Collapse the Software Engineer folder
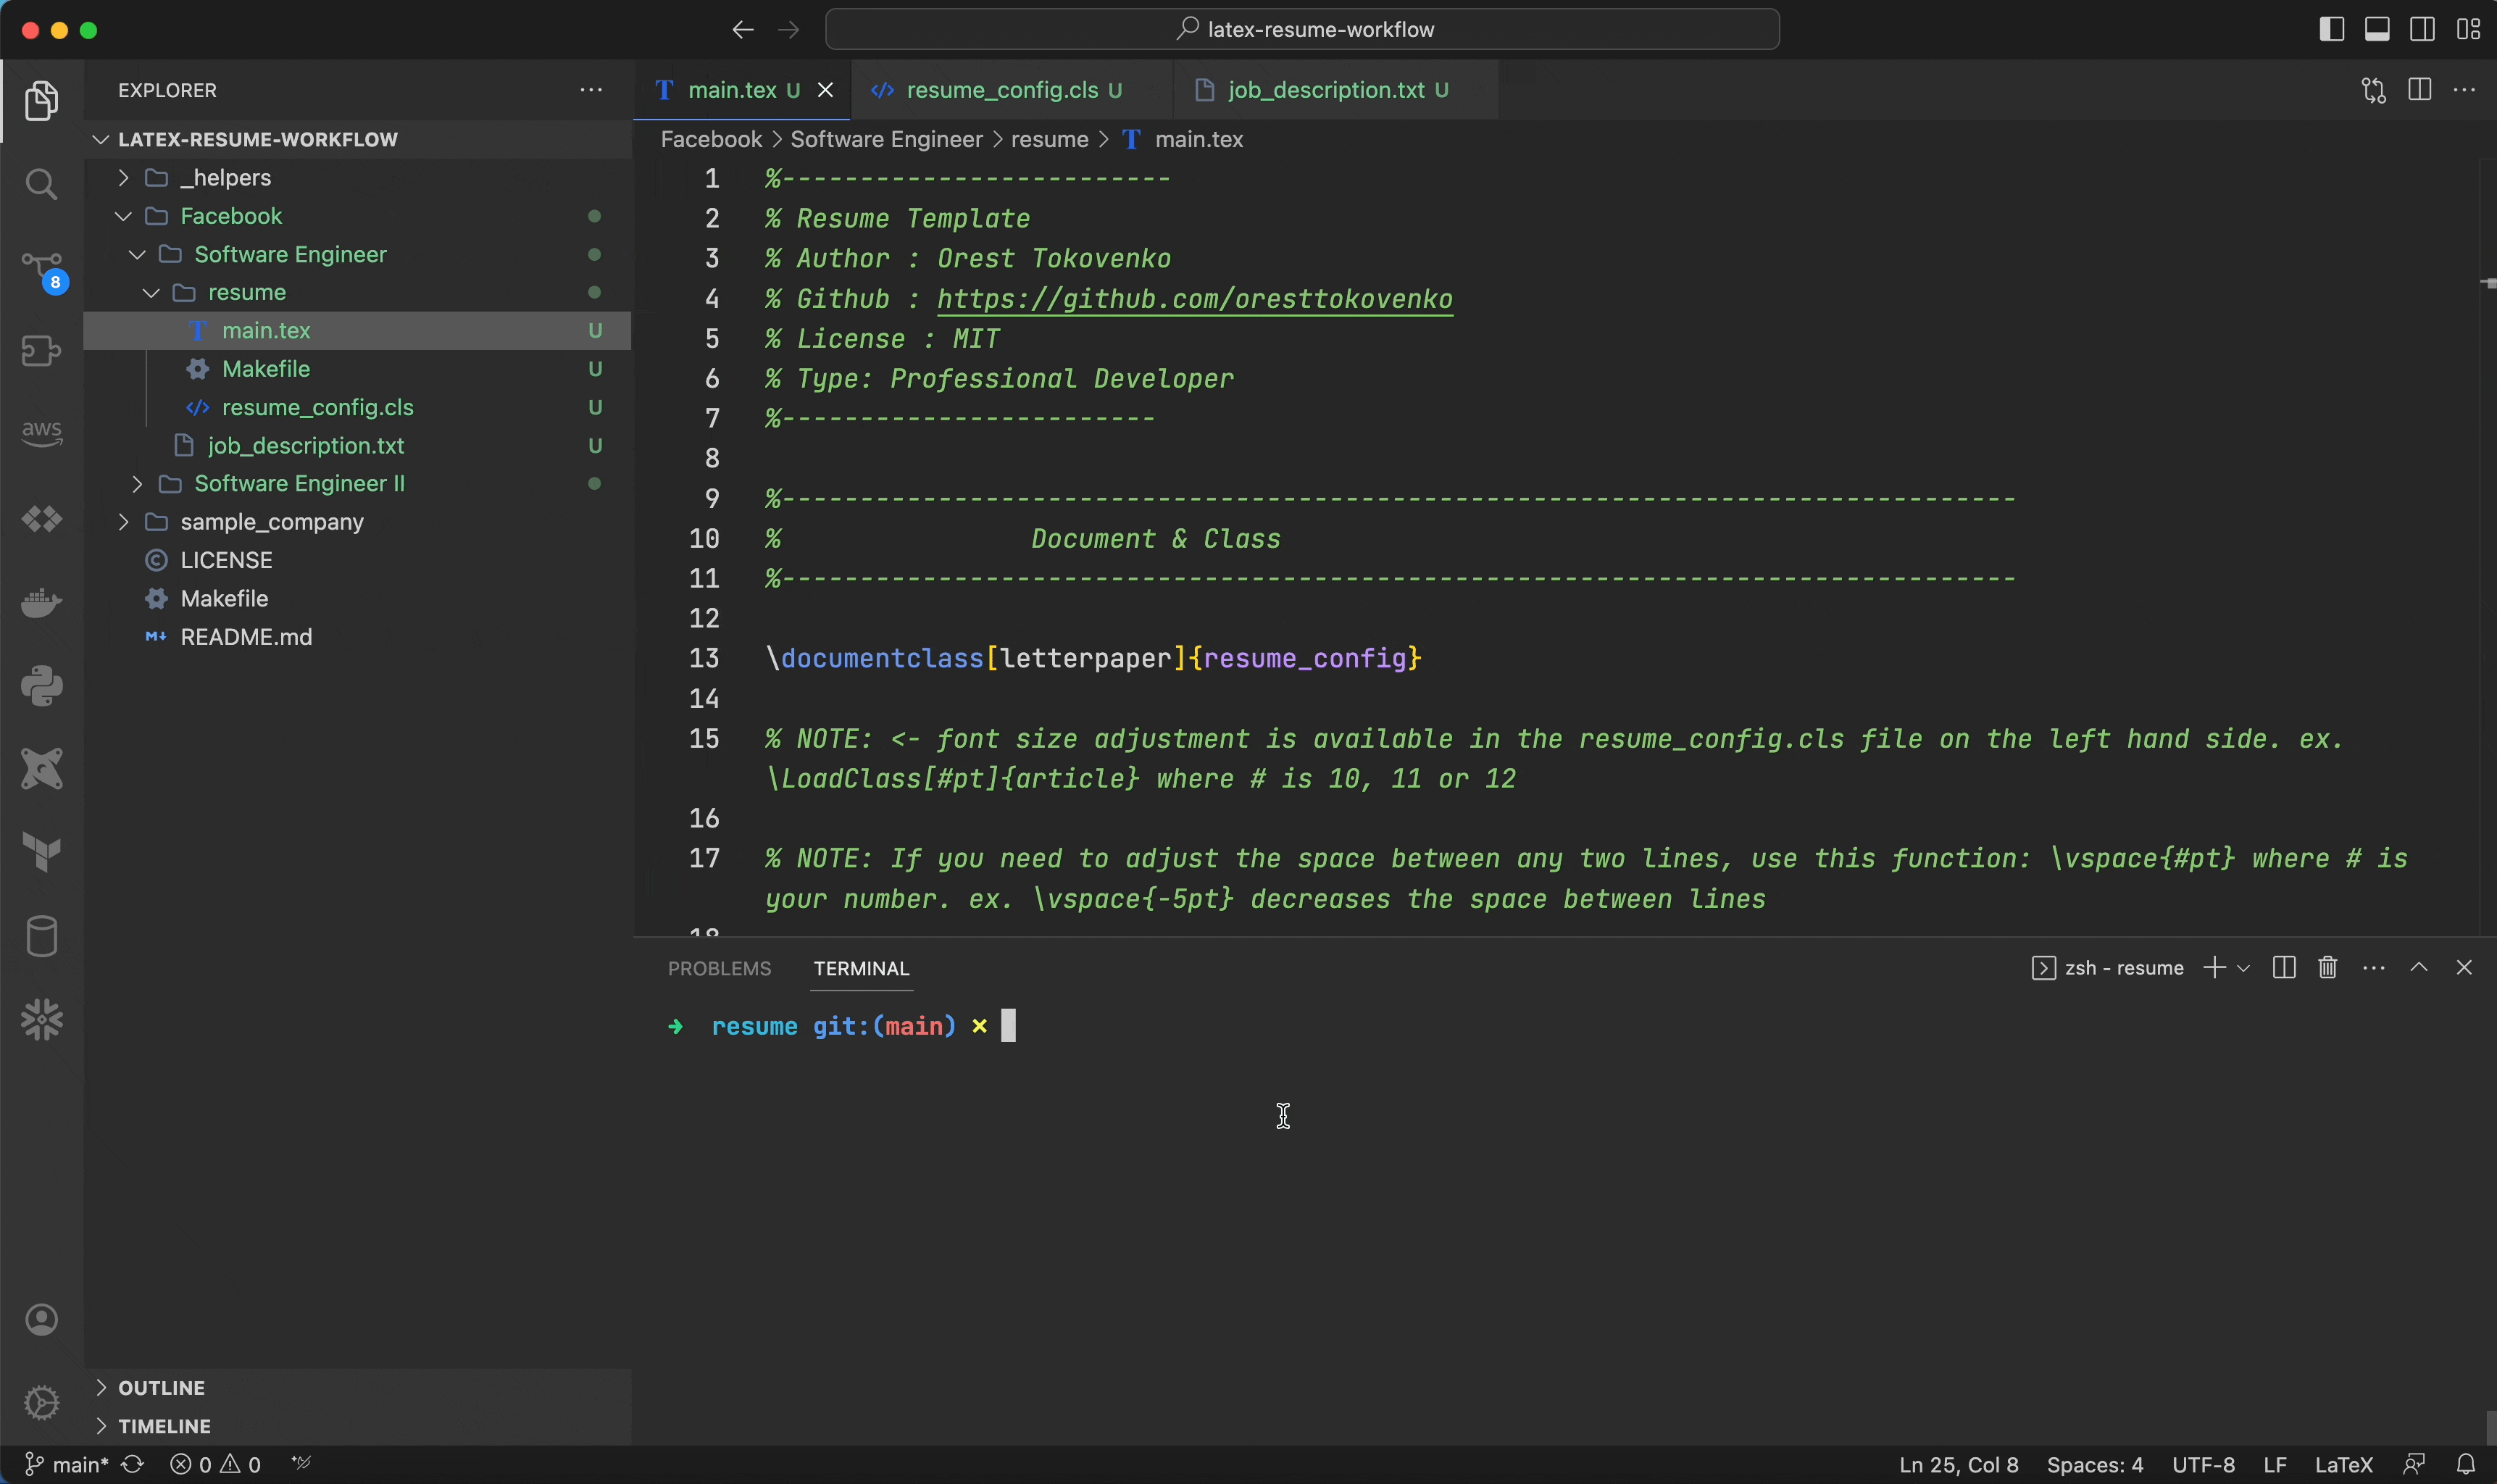 tap(137, 254)
